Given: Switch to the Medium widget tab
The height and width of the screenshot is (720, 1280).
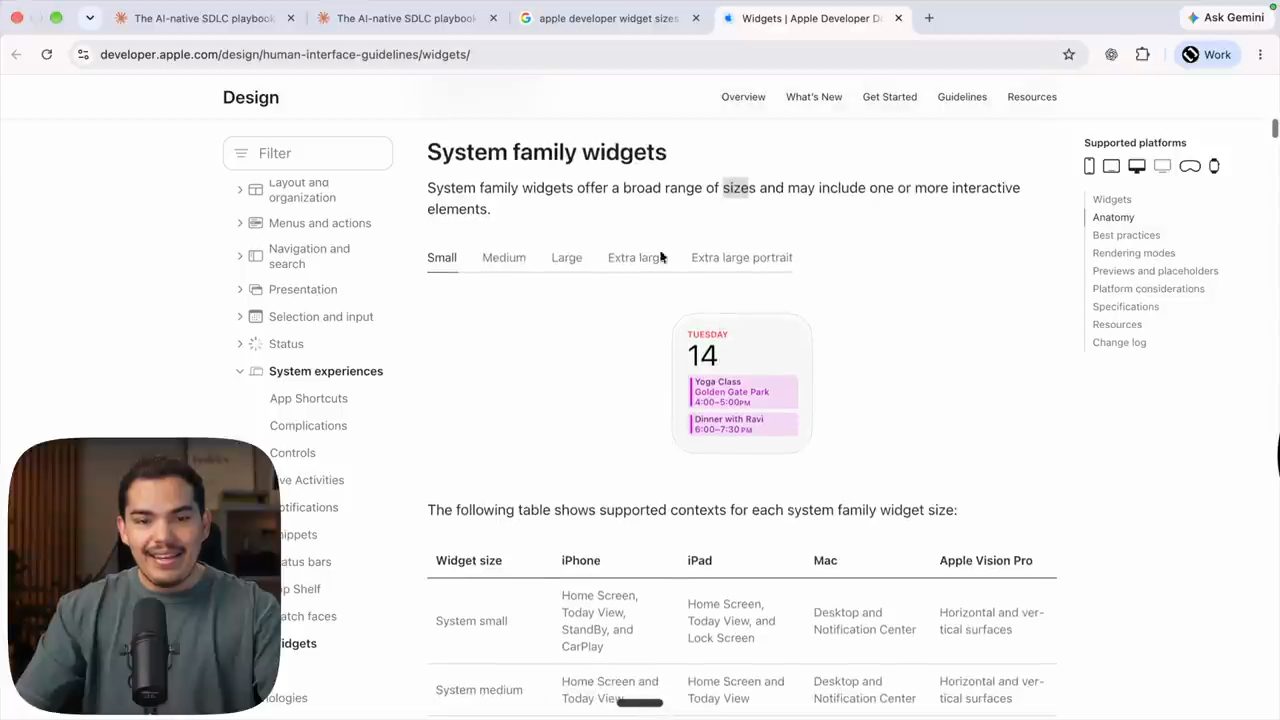Looking at the screenshot, I should coord(504,257).
